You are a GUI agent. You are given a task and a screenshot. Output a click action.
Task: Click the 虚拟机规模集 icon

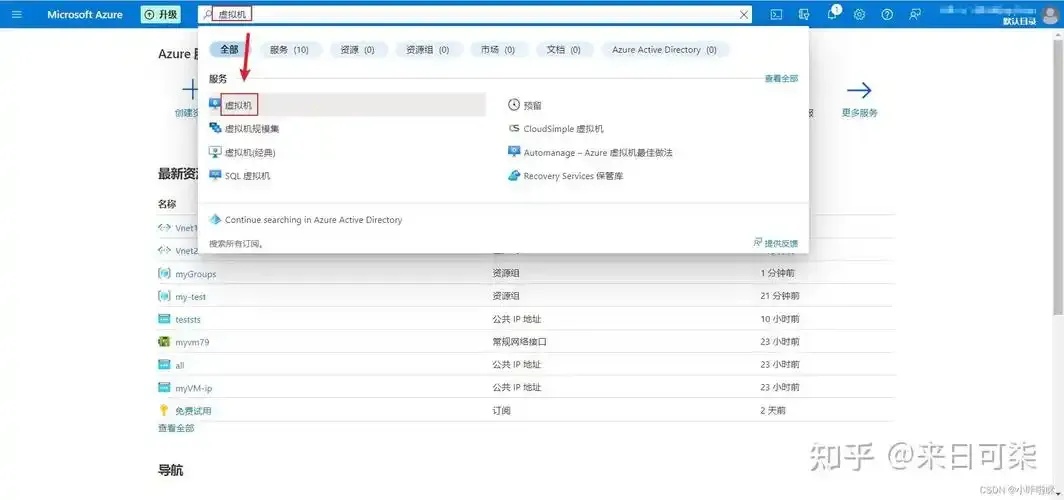click(215, 128)
